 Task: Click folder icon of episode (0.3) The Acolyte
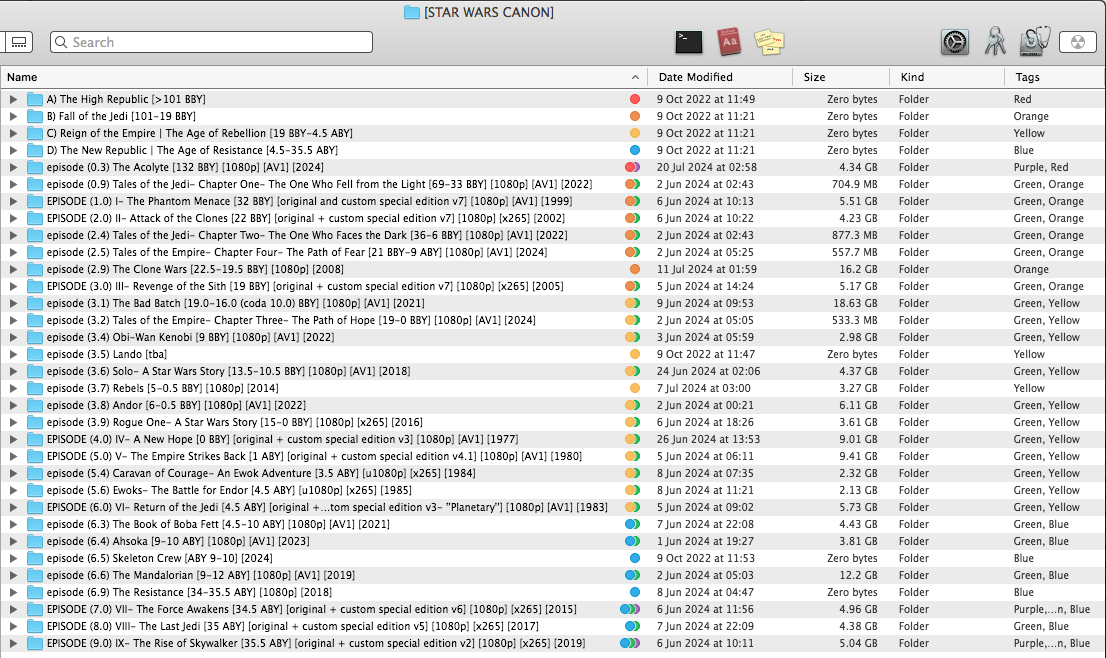coord(35,167)
